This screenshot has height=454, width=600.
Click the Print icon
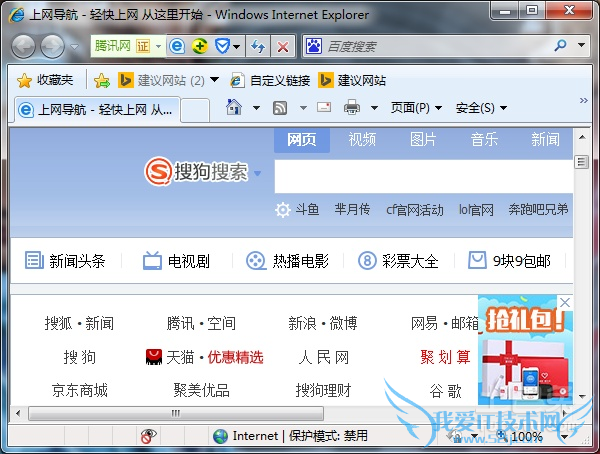click(352, 108)
